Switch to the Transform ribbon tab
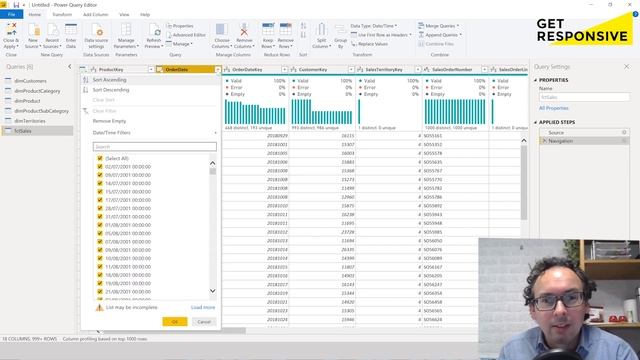The height and width of the screenshot is (360, 640). point(62,14)
